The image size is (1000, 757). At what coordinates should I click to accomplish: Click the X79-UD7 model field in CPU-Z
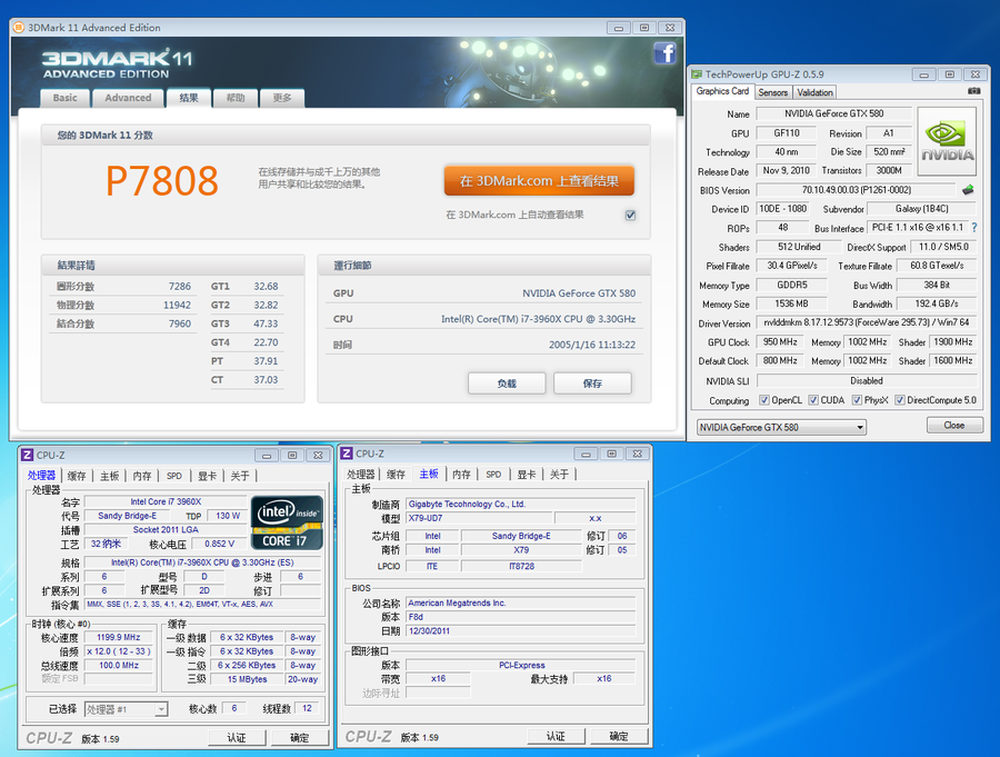point(479,518)
